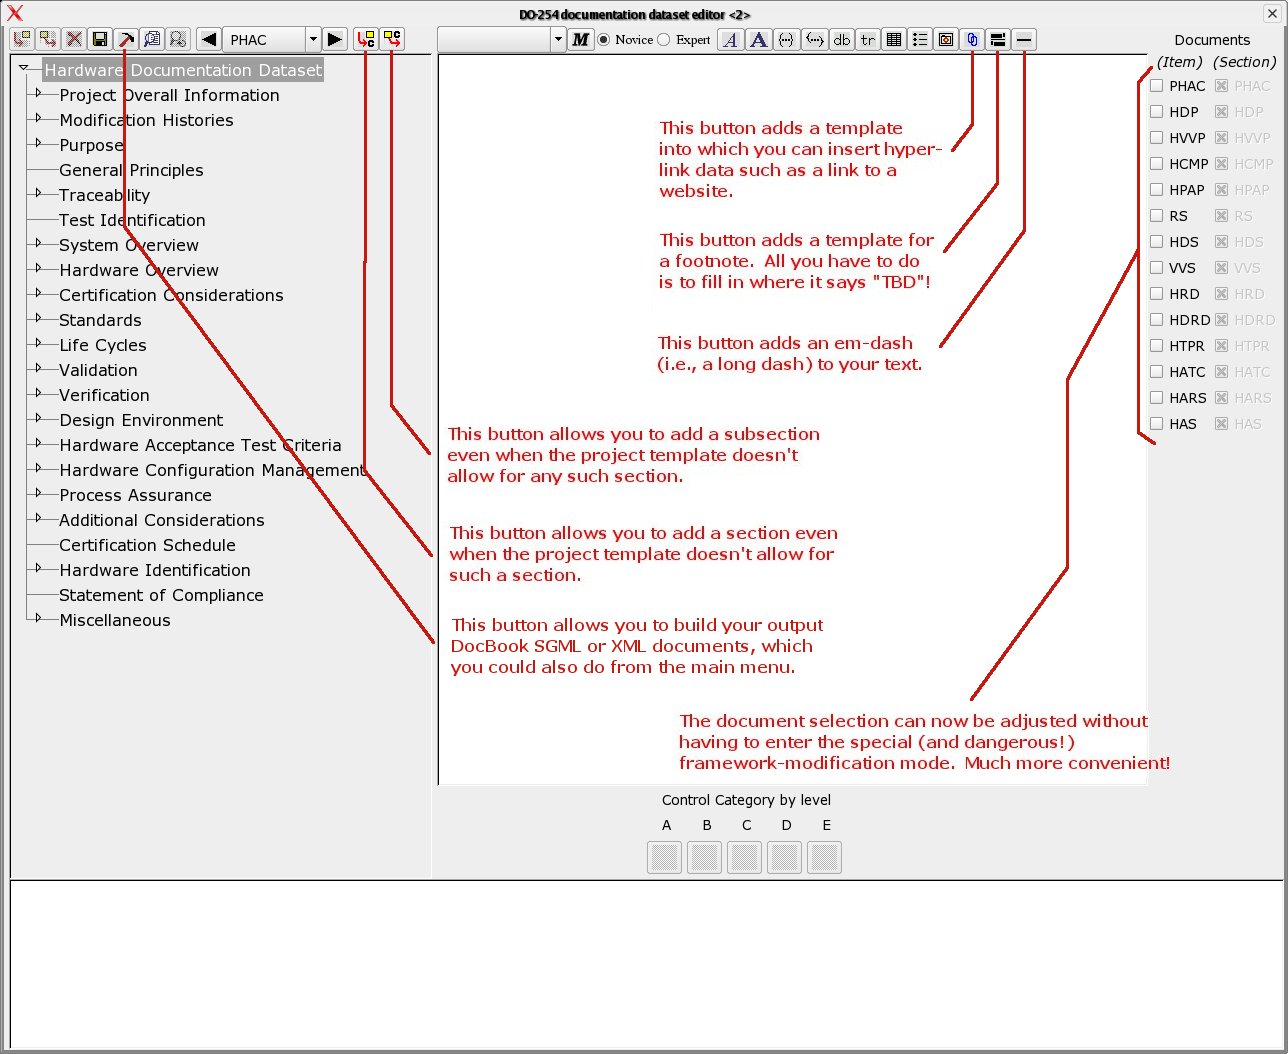Select General Principles in the tree
This screenshot has height=1054, width=1288.
[x=131, y=170]
